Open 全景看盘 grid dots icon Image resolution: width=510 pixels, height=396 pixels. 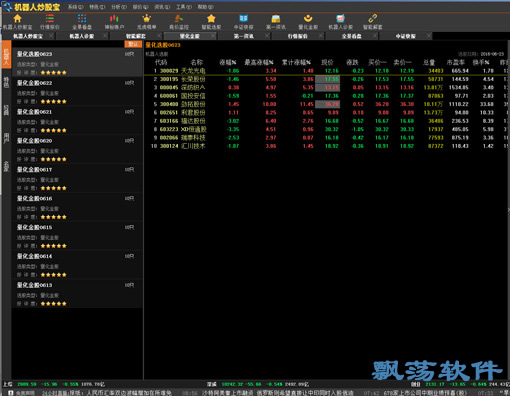(82, 18)
